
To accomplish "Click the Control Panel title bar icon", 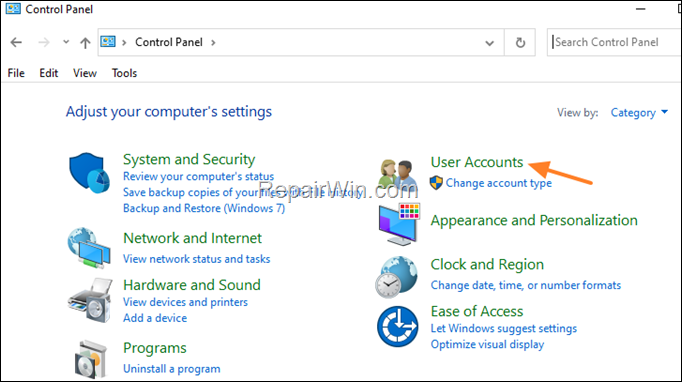I will (13, 9).
